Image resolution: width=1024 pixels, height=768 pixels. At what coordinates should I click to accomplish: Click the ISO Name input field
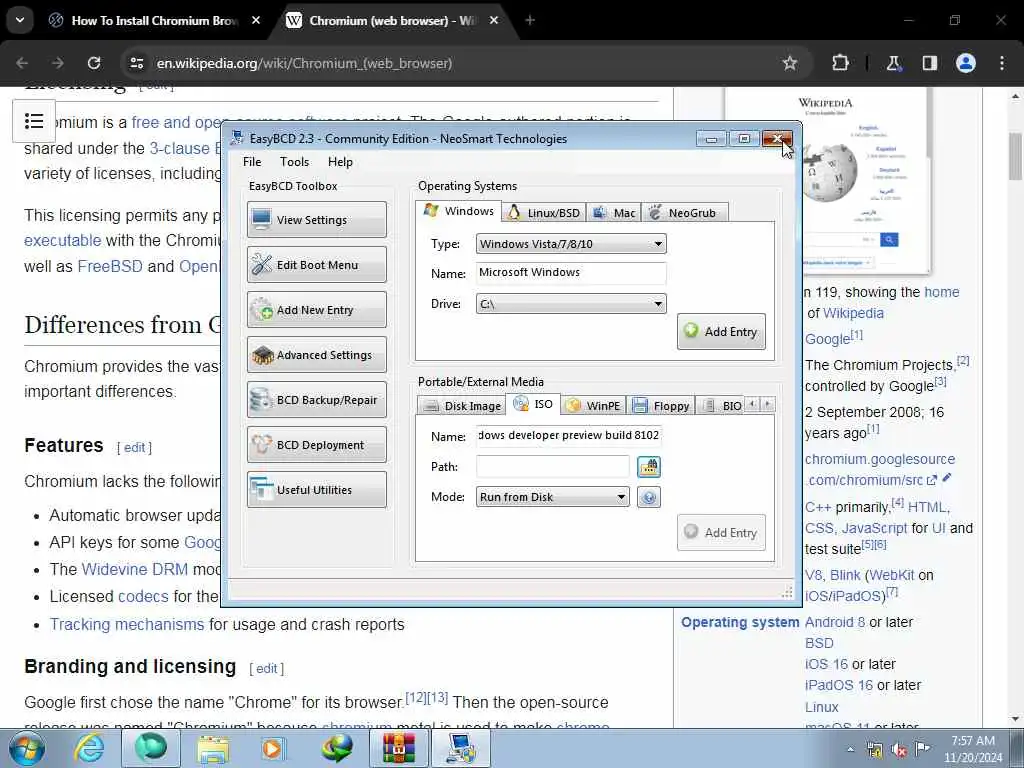(568, 436)
